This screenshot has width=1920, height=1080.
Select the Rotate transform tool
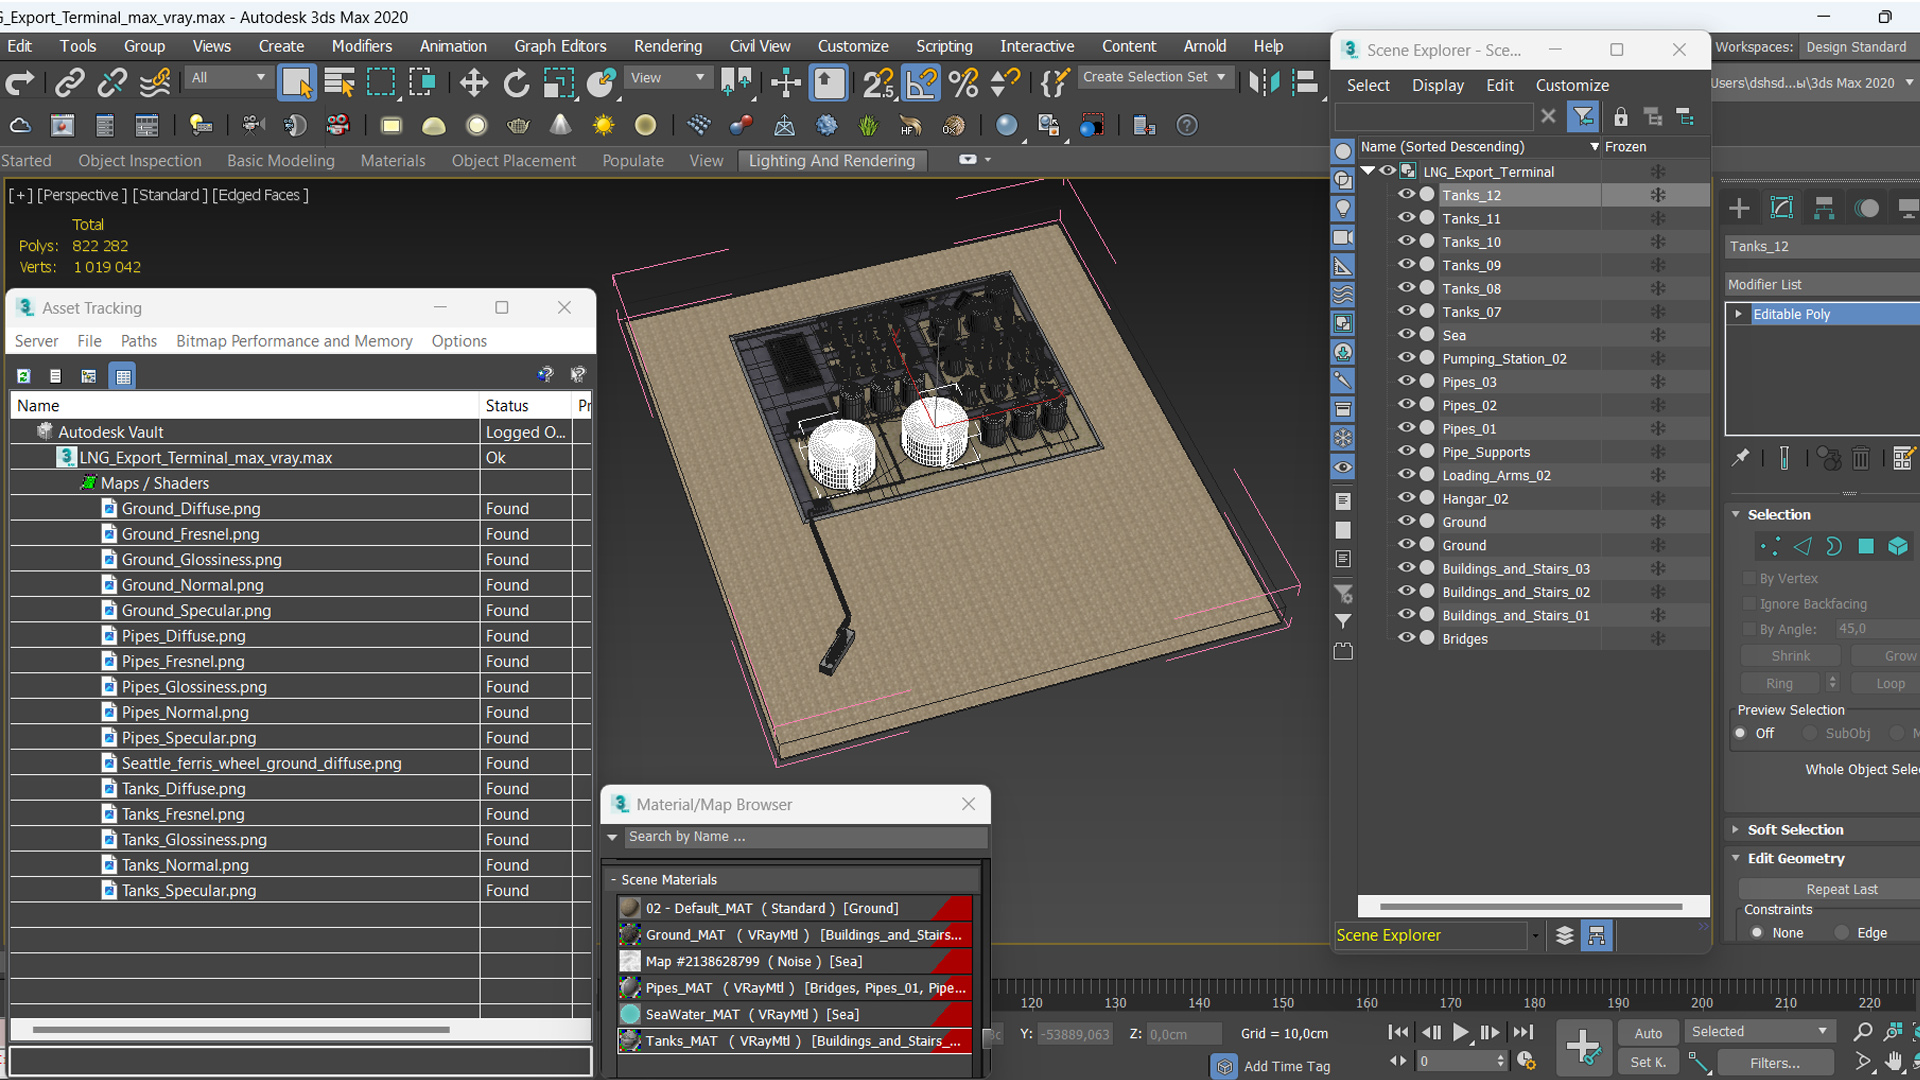point(516,83)
